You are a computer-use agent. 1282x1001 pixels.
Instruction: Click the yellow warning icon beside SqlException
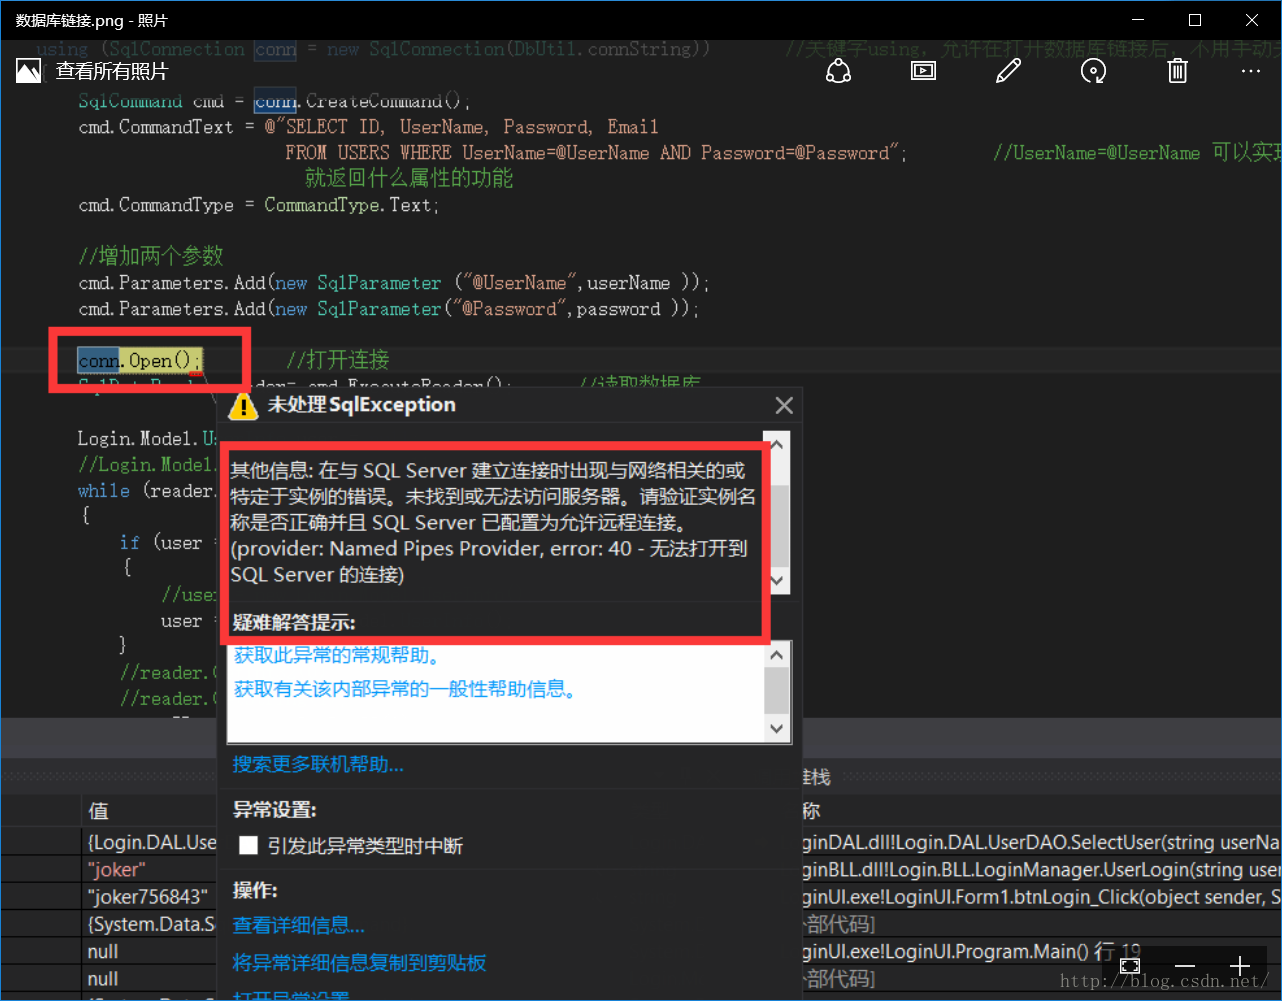243,406
